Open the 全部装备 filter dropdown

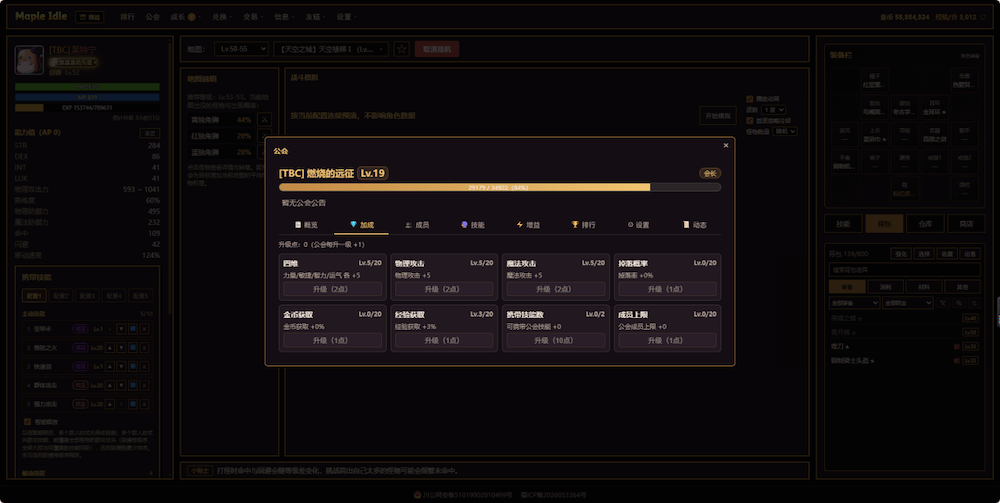tap(854, 303)
